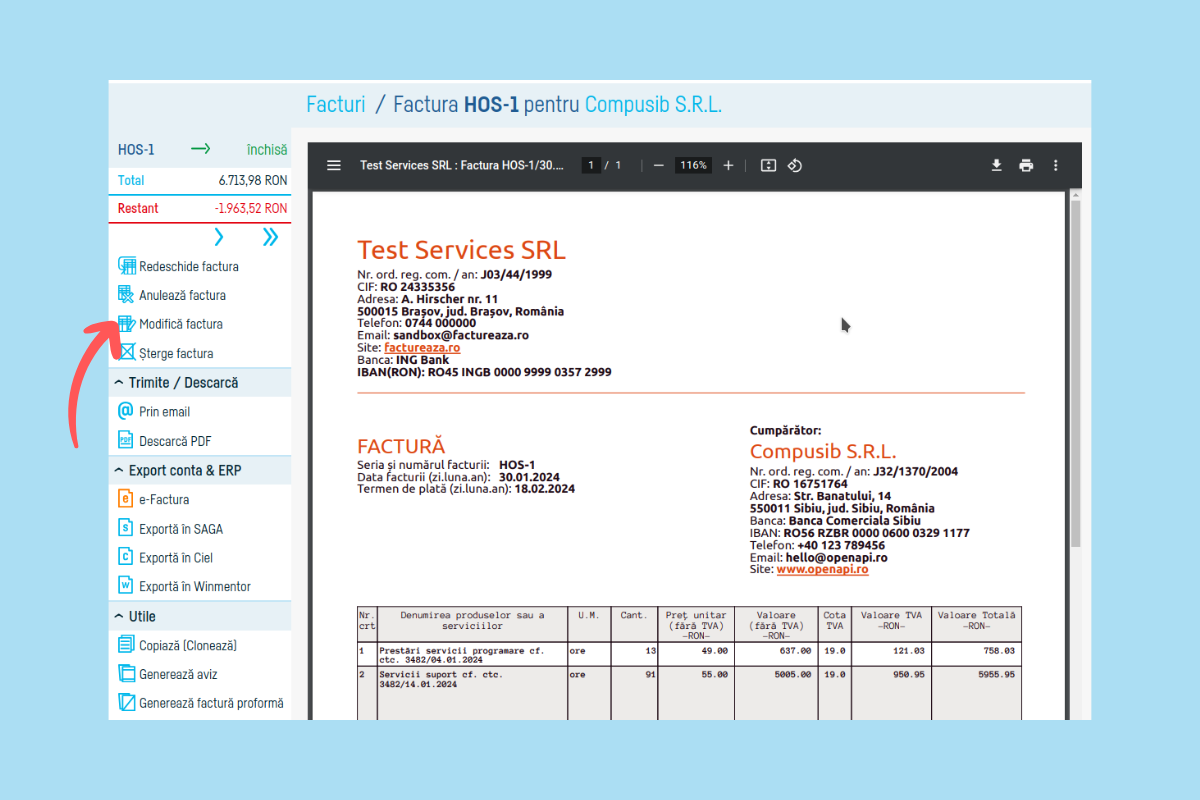Screen dimensions: 1200x800
Task: Collapse the Utile section
Action: coord(118,616)
